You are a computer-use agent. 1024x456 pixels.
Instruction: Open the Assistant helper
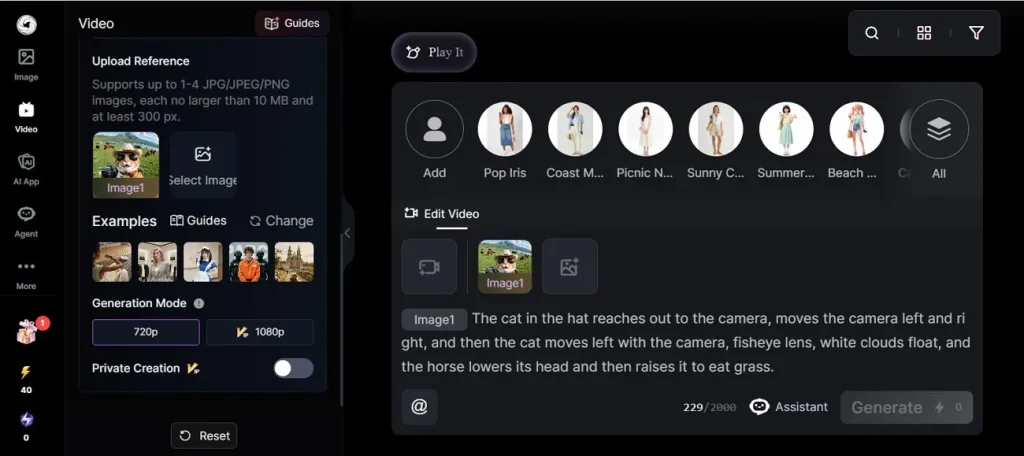[789, 407]
